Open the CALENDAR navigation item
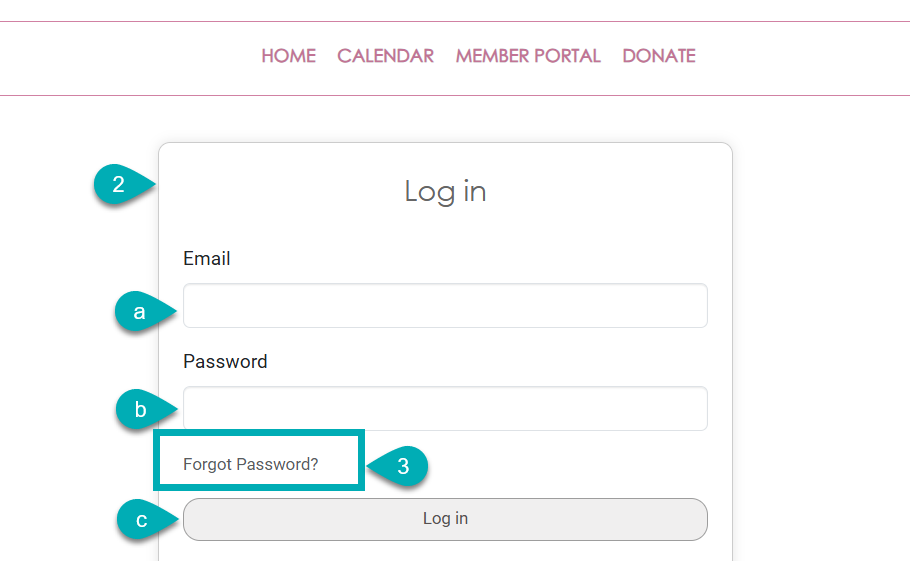 pos(385,56)
